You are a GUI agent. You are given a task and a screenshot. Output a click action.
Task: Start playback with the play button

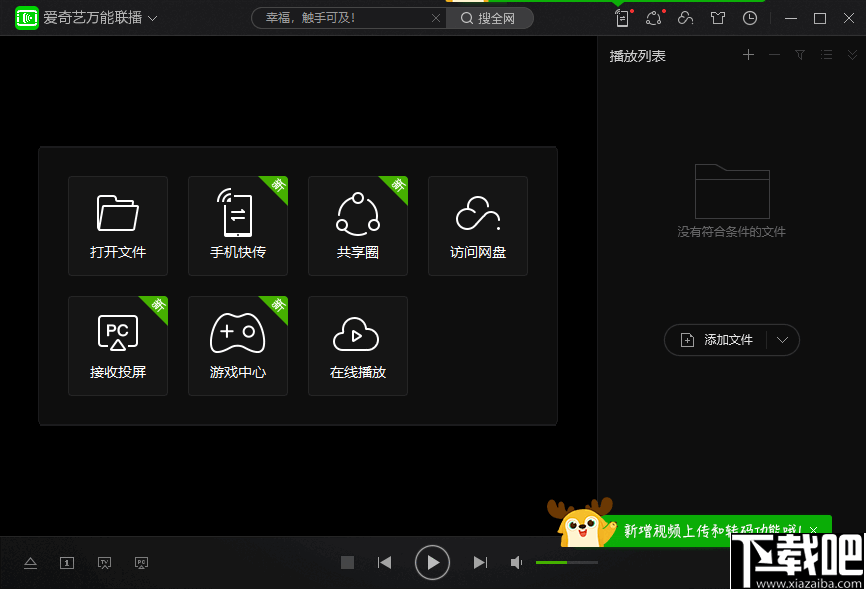(x=432, y=562)
